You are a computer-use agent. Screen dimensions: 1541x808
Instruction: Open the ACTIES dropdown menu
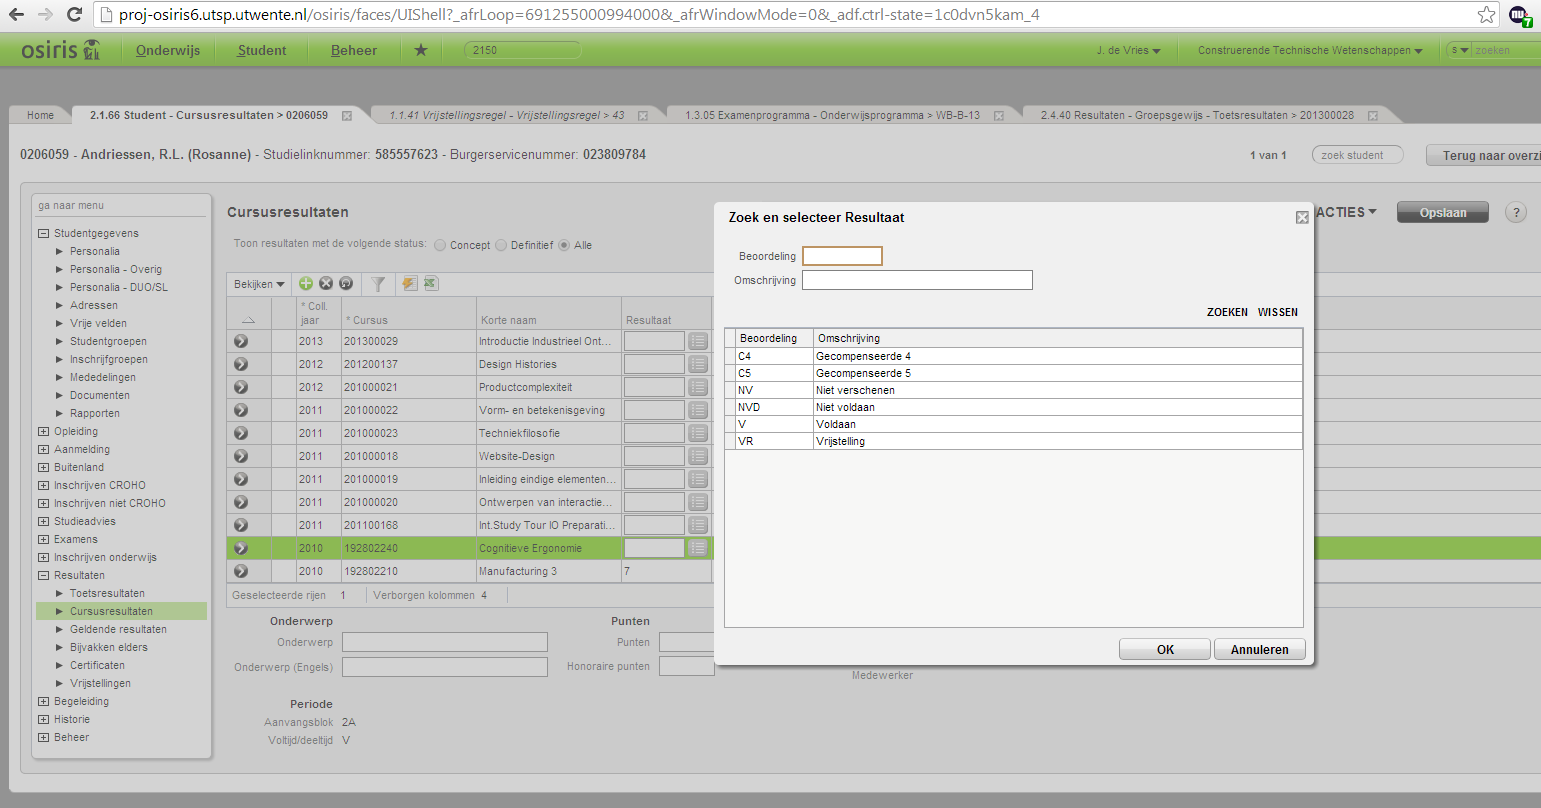[1347, 212]
